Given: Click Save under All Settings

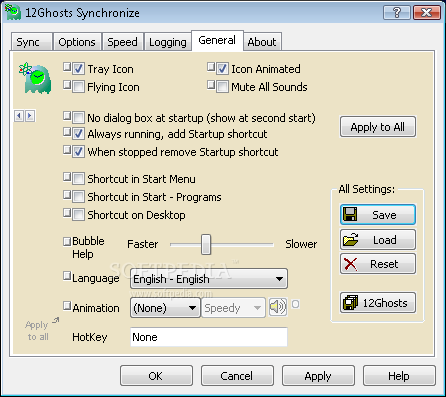Looking at the screenshot, I should 378,215.
